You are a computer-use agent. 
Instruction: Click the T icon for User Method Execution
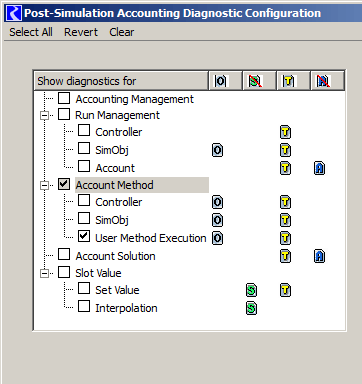click(x=285, y=238)
